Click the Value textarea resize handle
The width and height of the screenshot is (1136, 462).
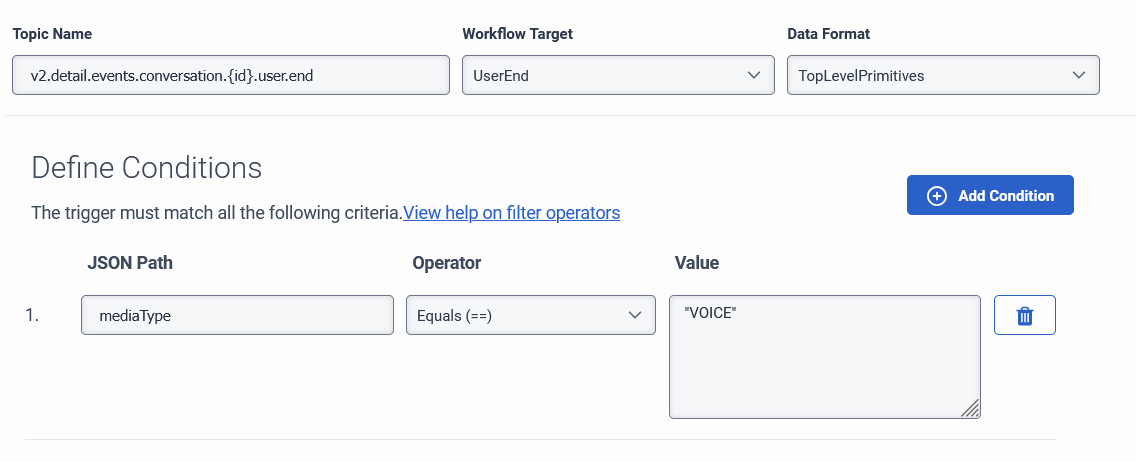pos(970,408)
